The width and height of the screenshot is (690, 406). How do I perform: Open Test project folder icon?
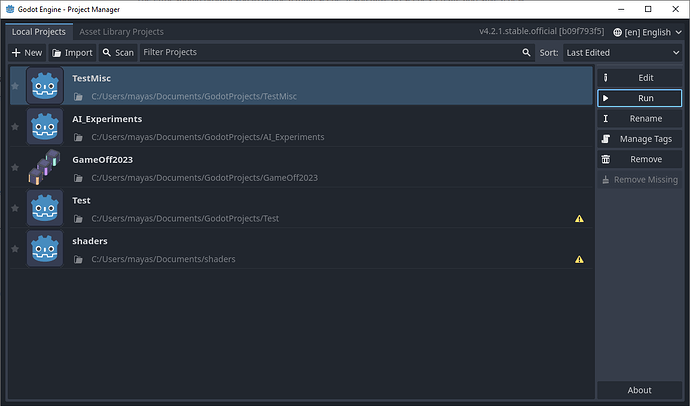[78, 219]
